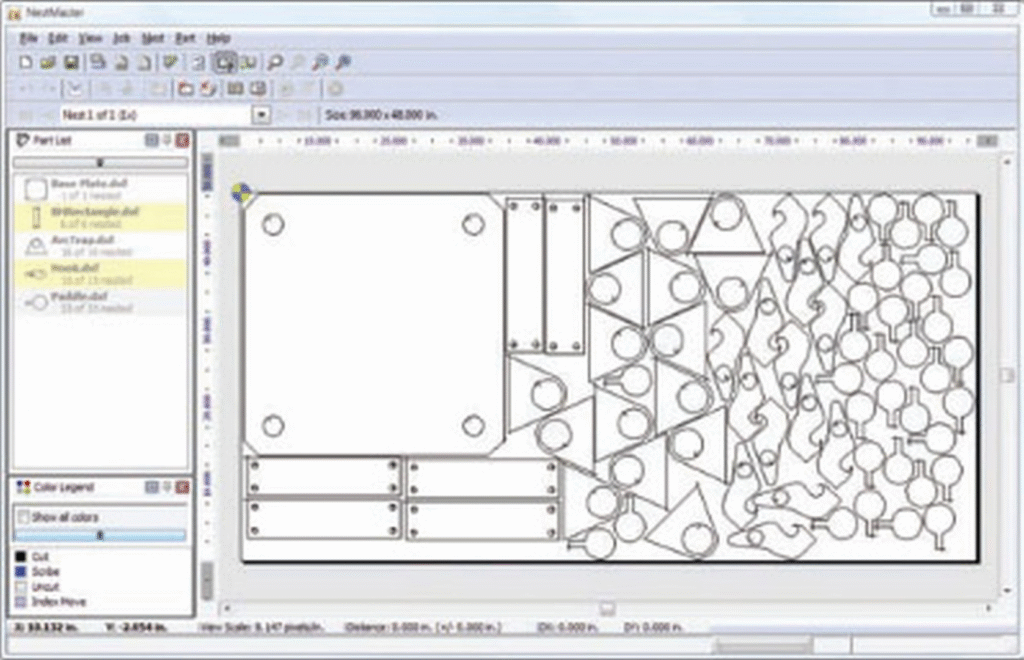Open the Nest menu
This screenshot has height=660, width=1024.
coord(152,38)
